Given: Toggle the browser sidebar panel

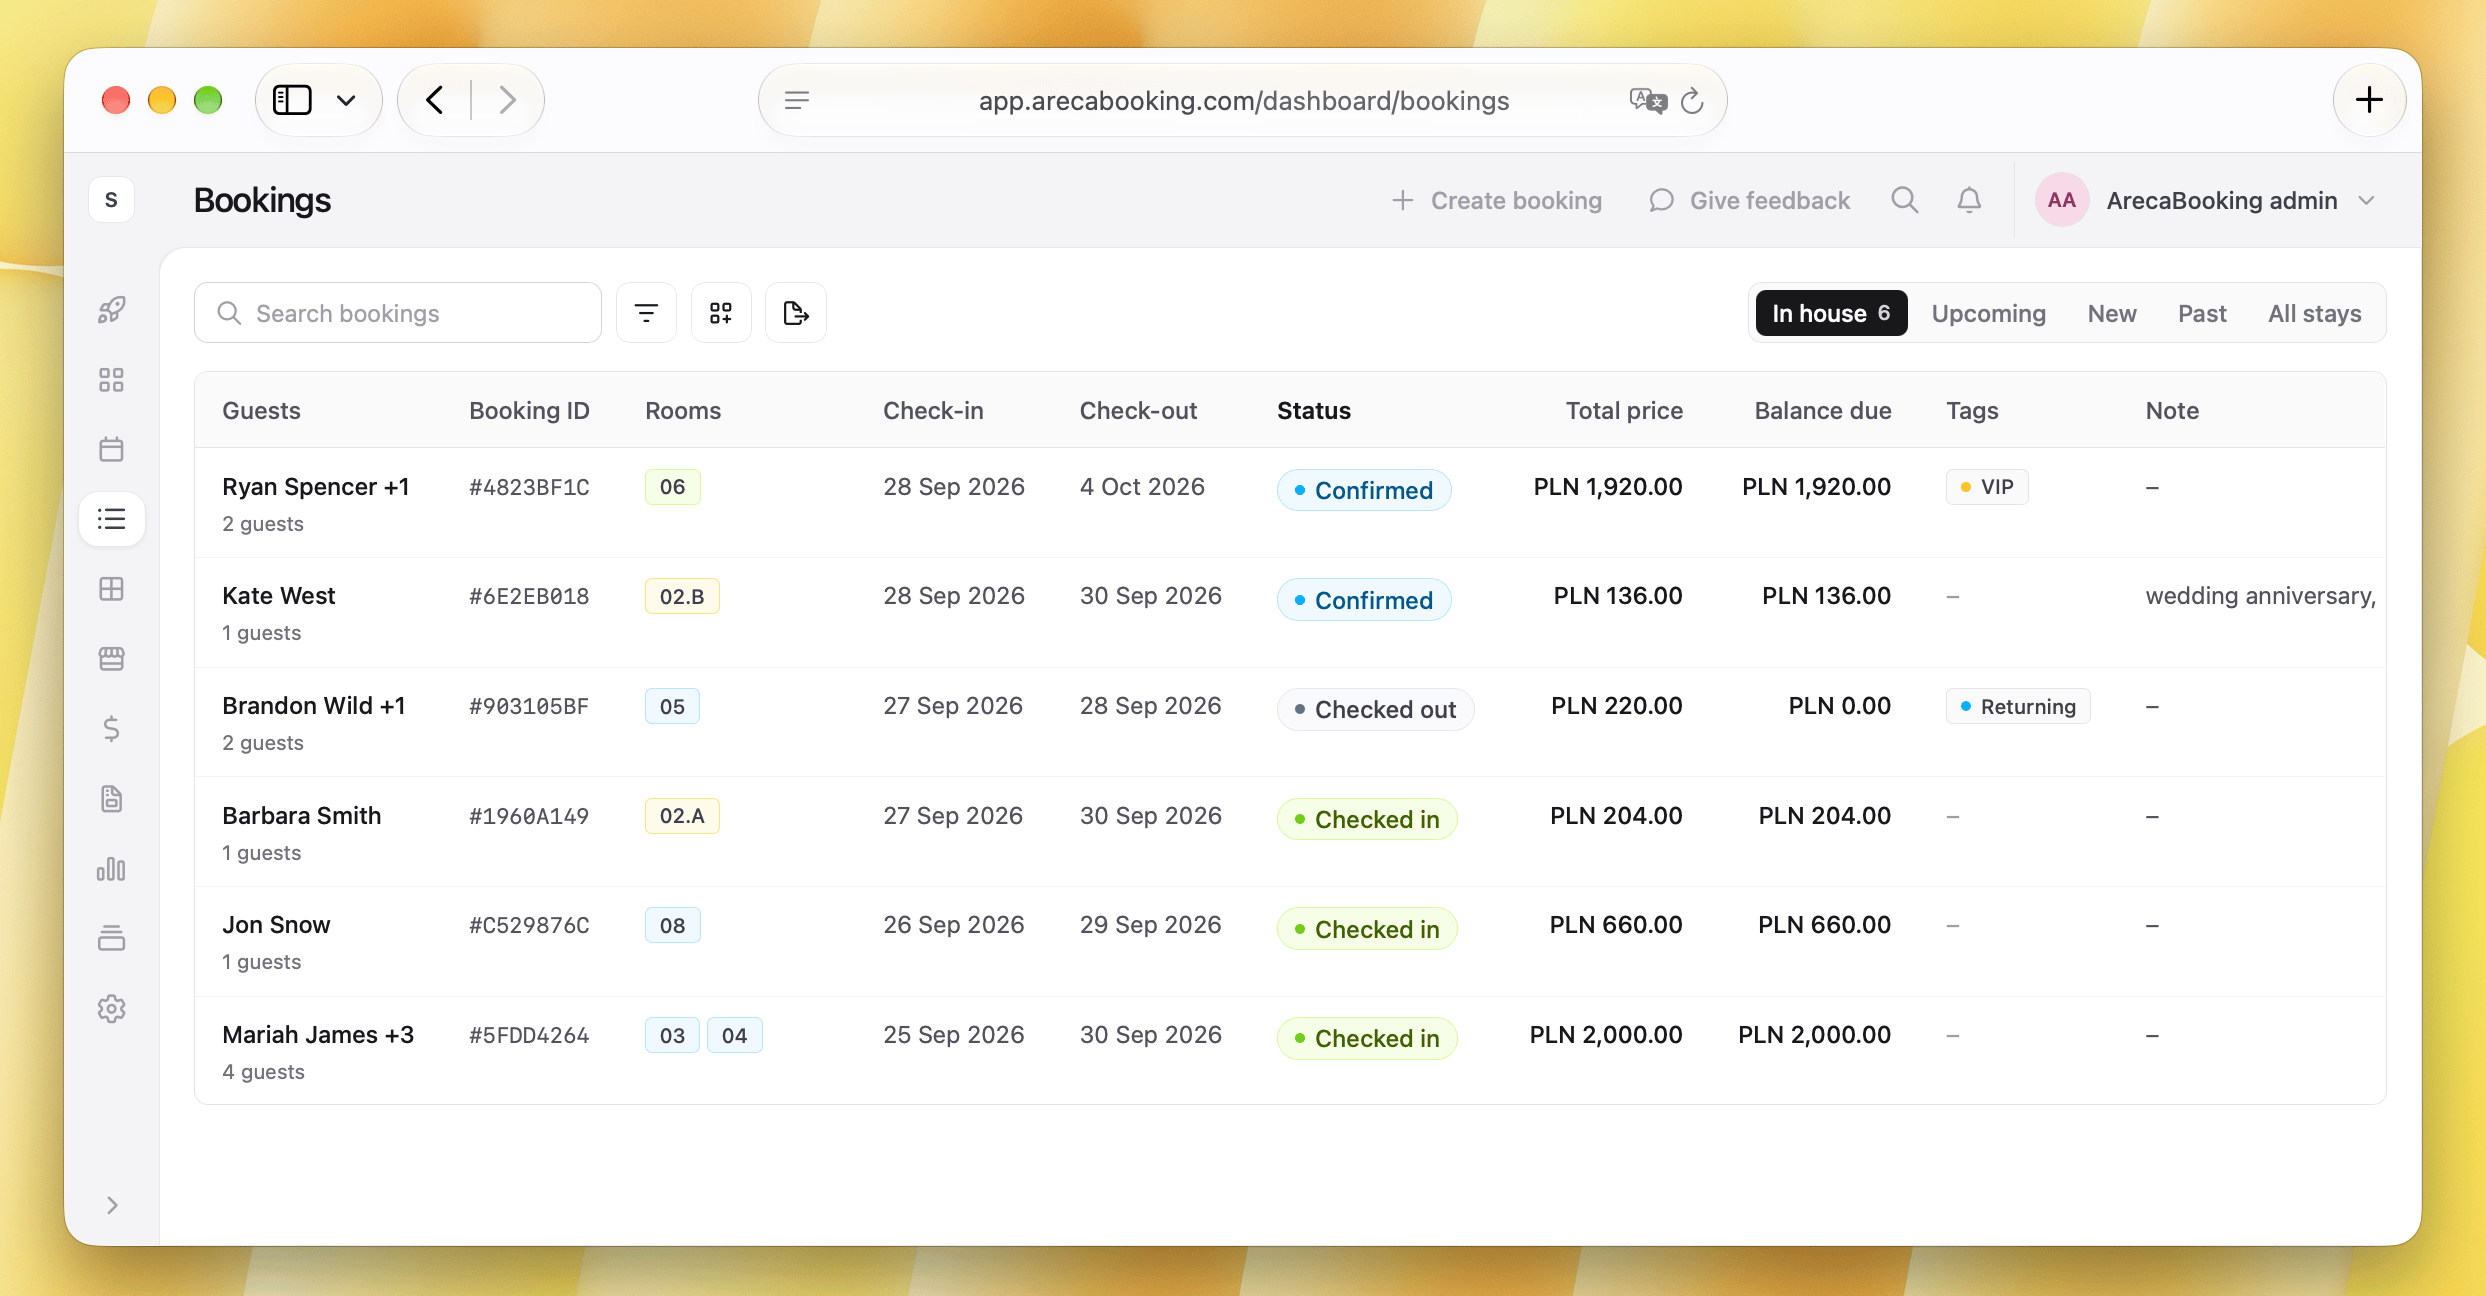Looking at the screenshot, I should click(293, 100).
